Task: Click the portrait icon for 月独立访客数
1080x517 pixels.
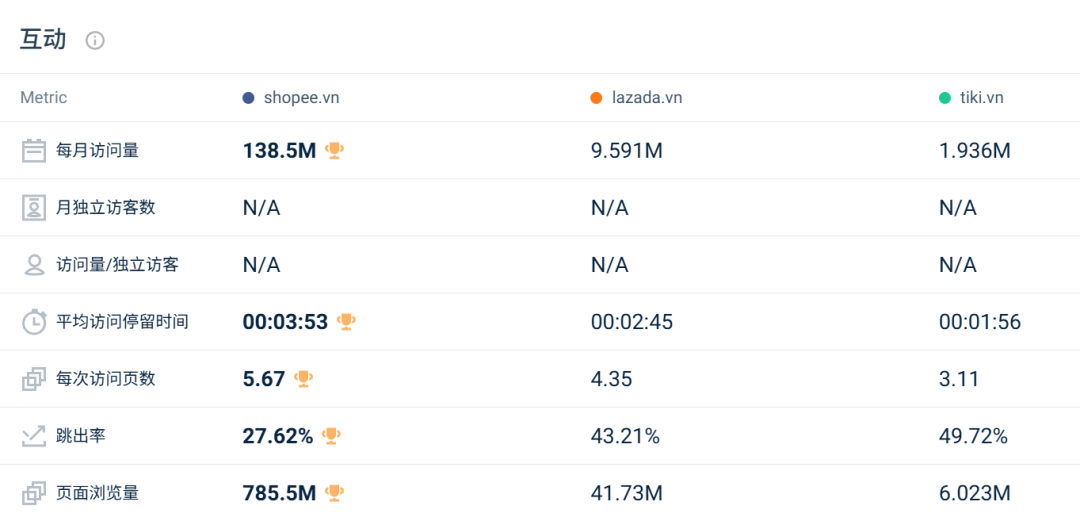Action: [x=34, y=208]
